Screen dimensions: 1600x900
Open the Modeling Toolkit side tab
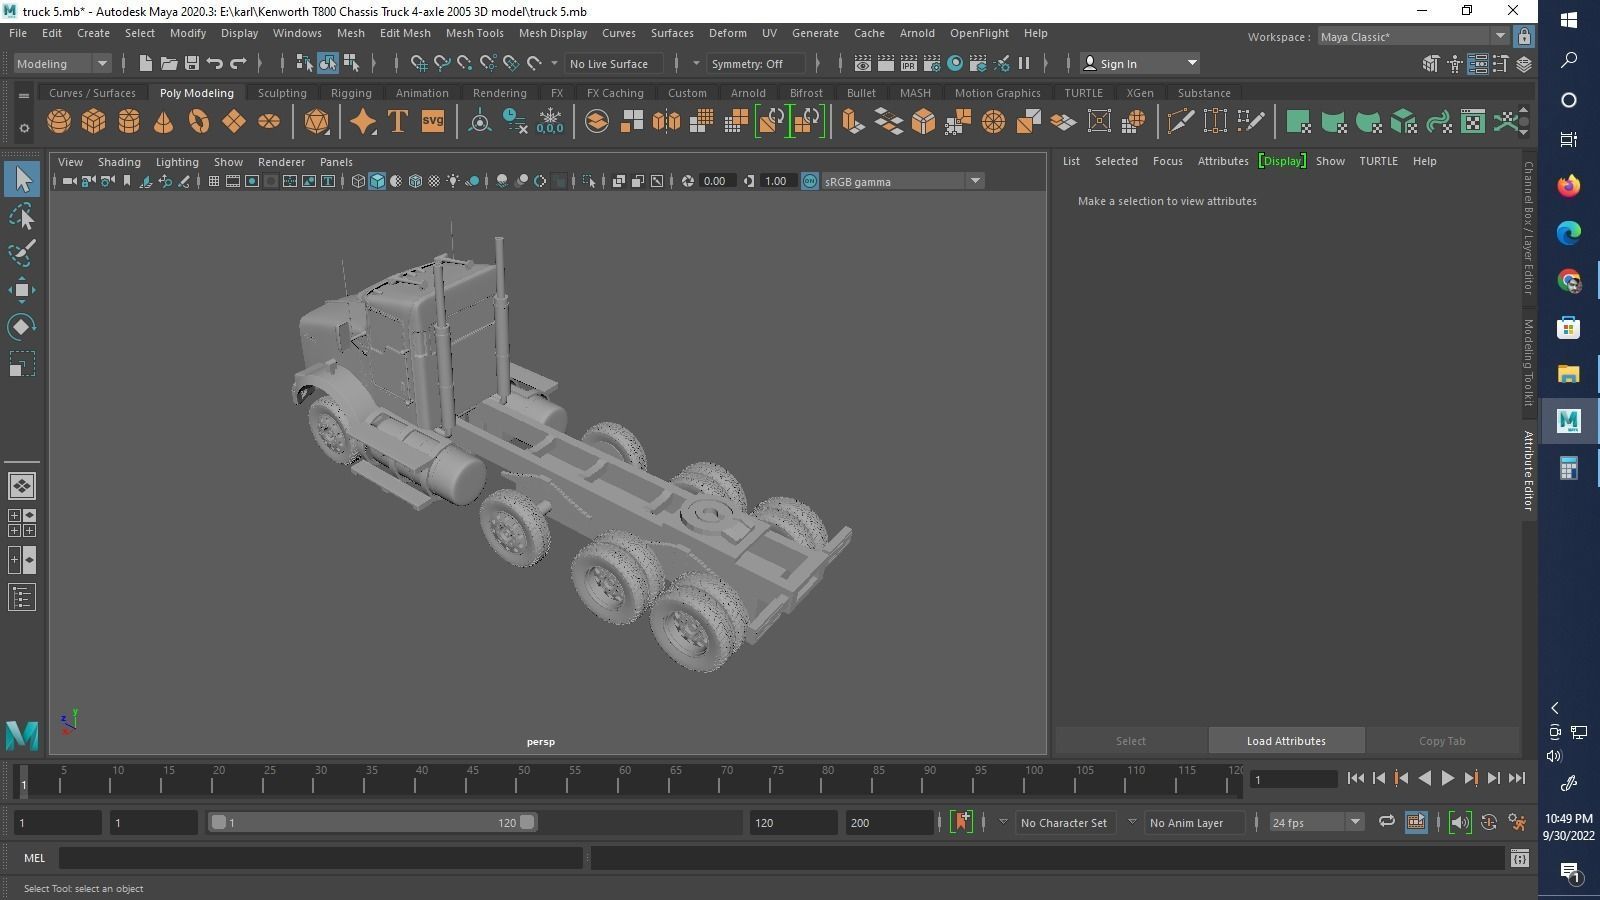pos(1528,362)
